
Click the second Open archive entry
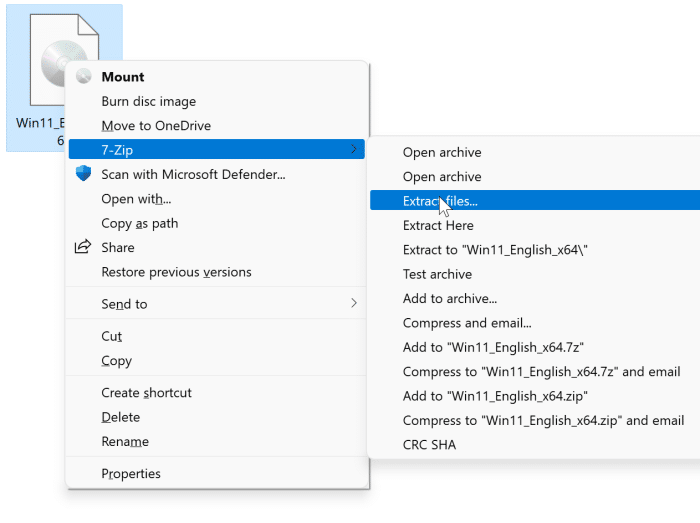click(x=535, y=177)
